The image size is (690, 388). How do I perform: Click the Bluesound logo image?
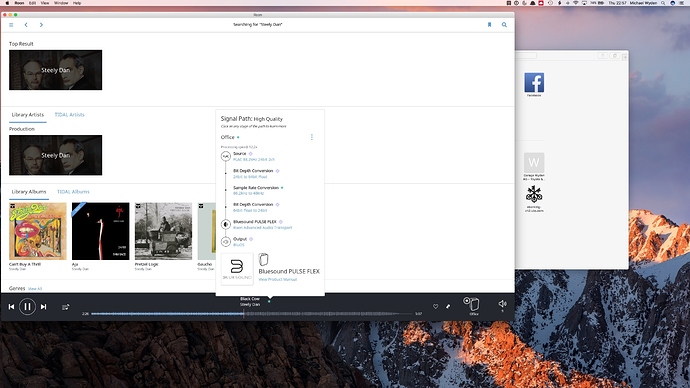point(237,269)
